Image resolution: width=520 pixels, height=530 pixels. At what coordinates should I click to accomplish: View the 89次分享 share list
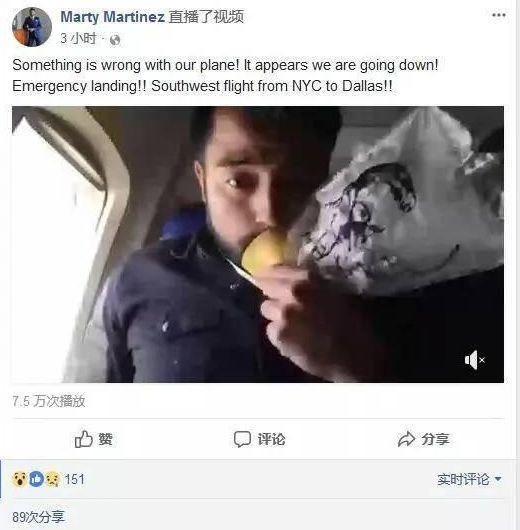click(38, 517)
